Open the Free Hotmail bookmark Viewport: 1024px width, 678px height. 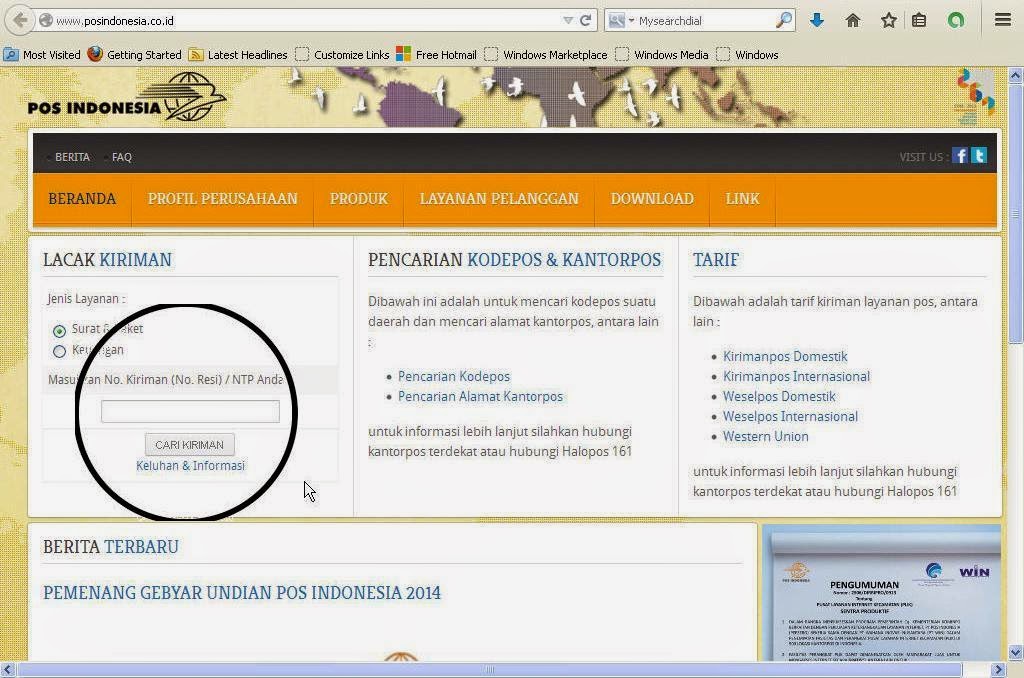436,55
